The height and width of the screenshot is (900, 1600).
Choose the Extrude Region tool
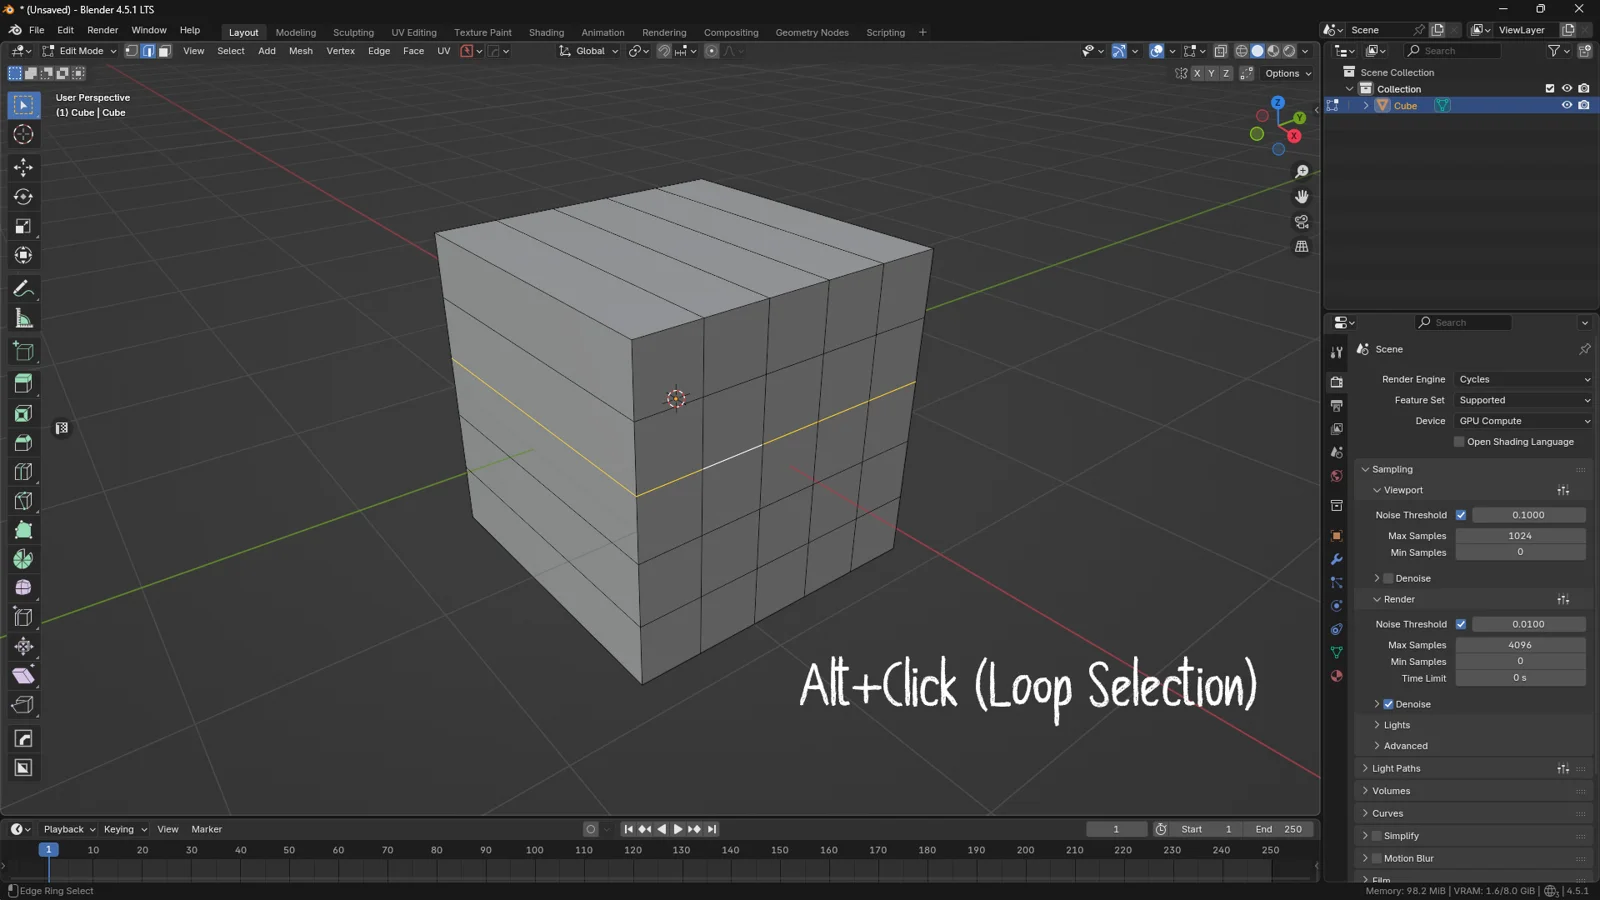point(23,383)
